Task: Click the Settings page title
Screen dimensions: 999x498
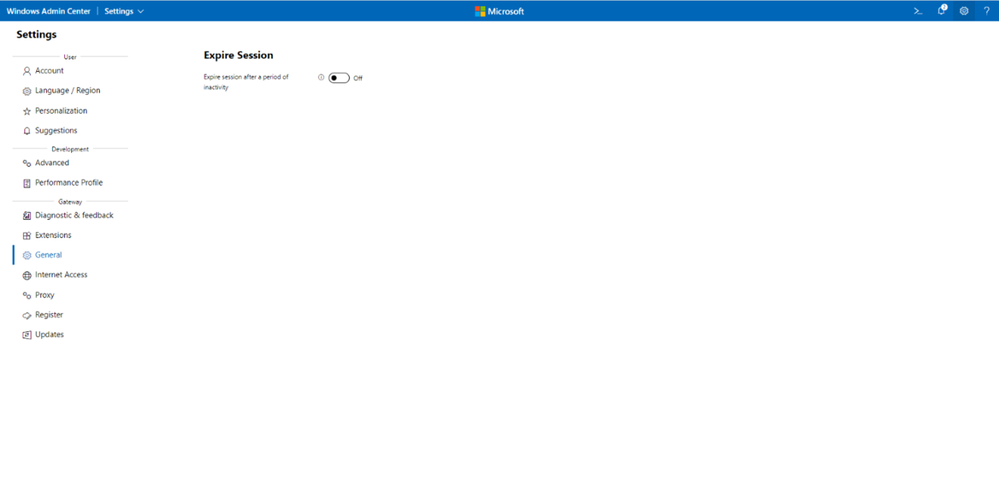Action: [36, 34]
